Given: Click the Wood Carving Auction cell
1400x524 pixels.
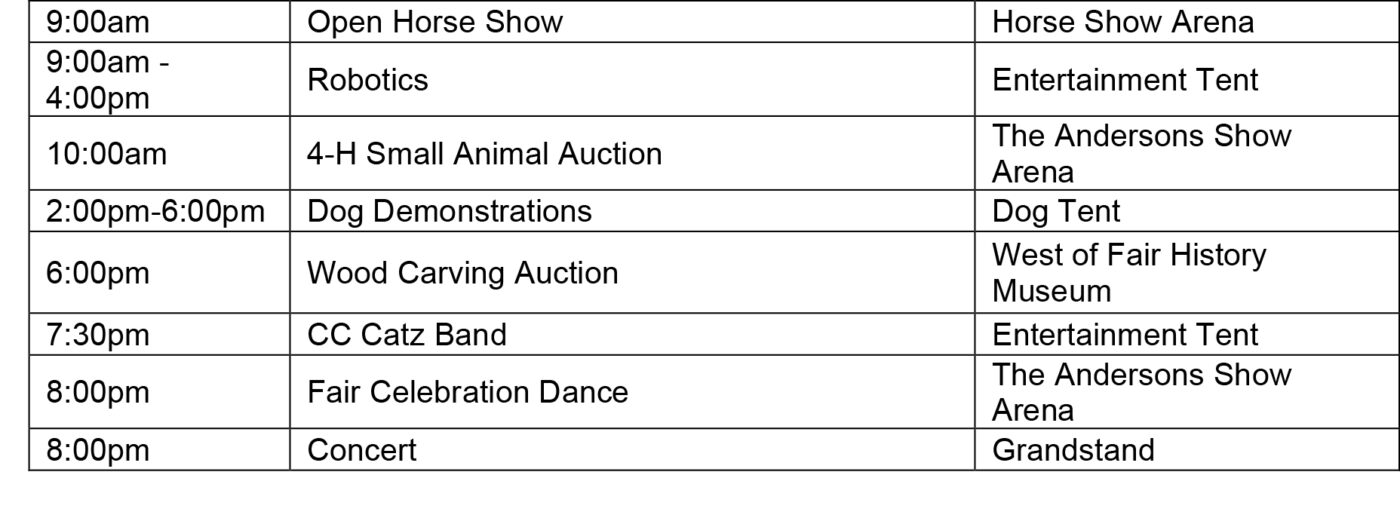Looking at the screenshot, I should (x=462, y=273).
